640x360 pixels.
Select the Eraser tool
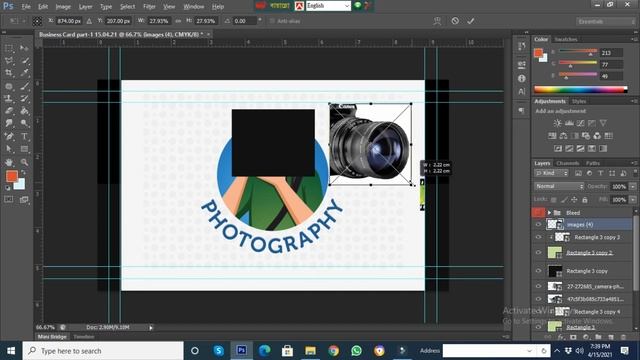pyautogui.click(x=9, y=111)
